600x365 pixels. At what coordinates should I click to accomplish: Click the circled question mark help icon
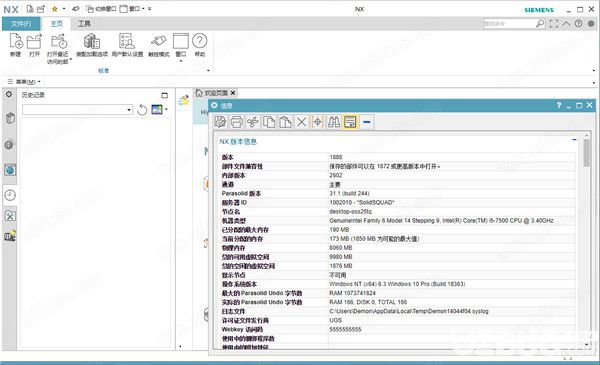click(578, 23)
